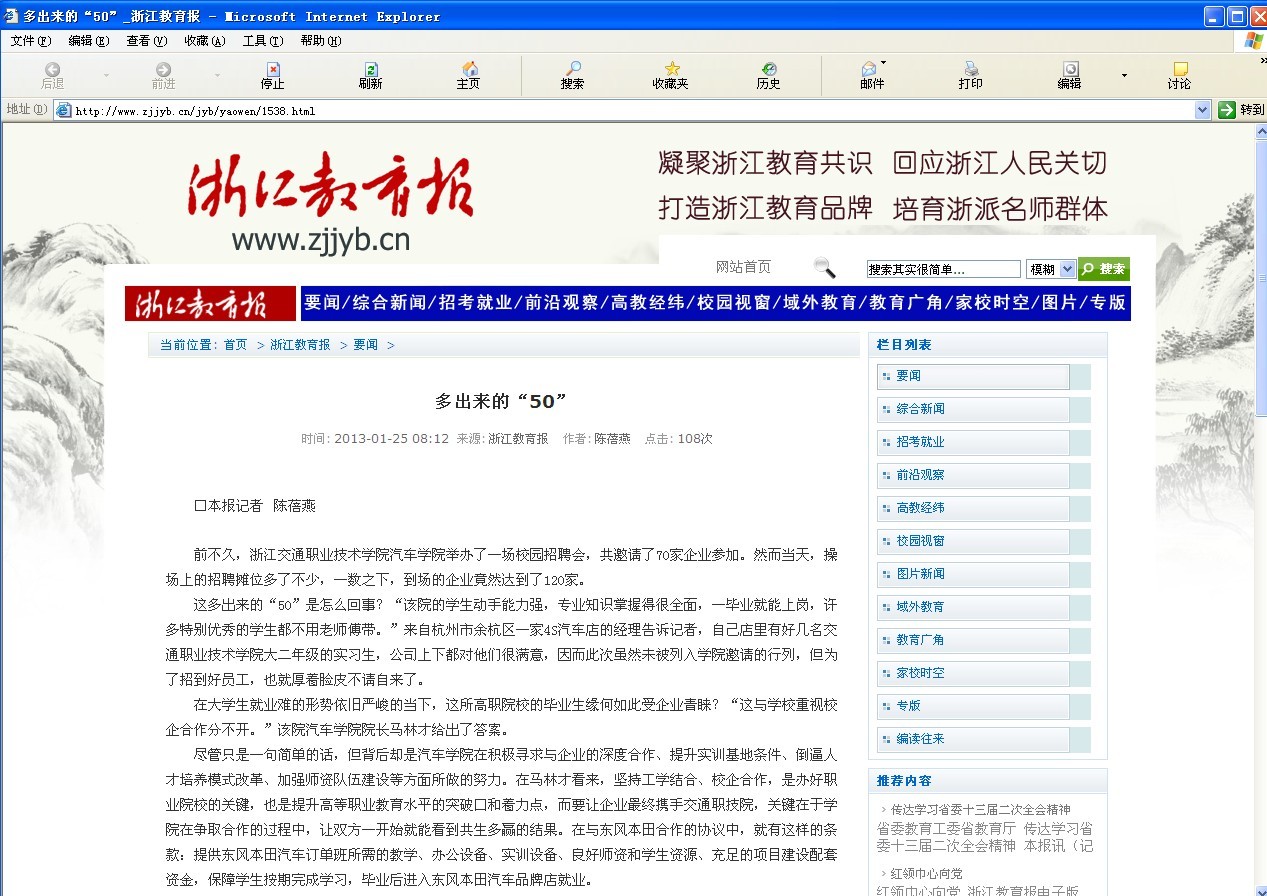1267x896 pixels.
Task: Select 校园视窗 in the 栏目列表 sidebar
Action: 973,541
